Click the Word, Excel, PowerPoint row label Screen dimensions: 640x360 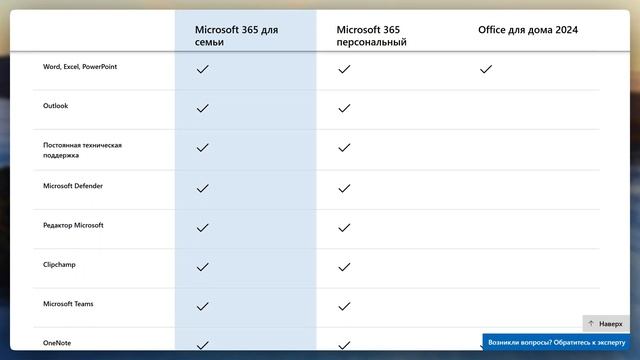pyautogui.click(x=80, y=67)
